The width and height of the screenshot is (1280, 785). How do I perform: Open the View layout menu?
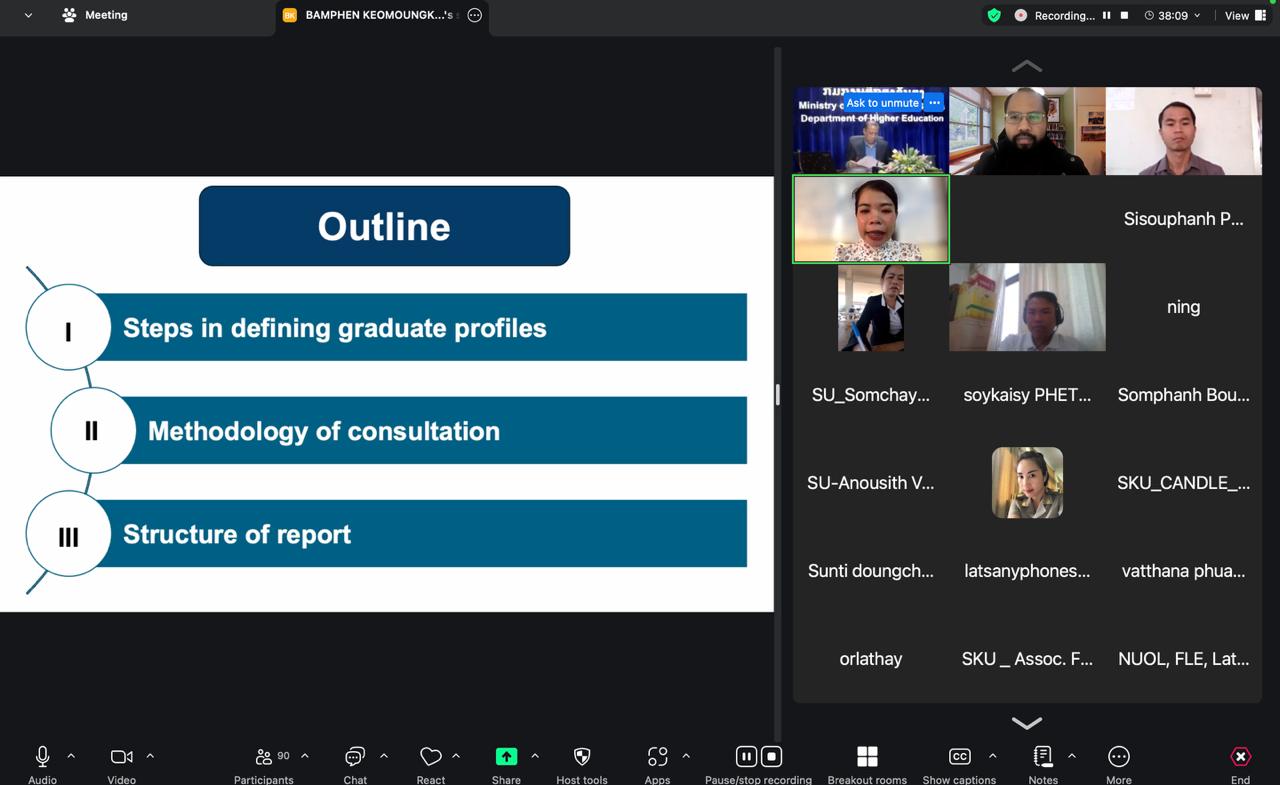pos(1244,15)
